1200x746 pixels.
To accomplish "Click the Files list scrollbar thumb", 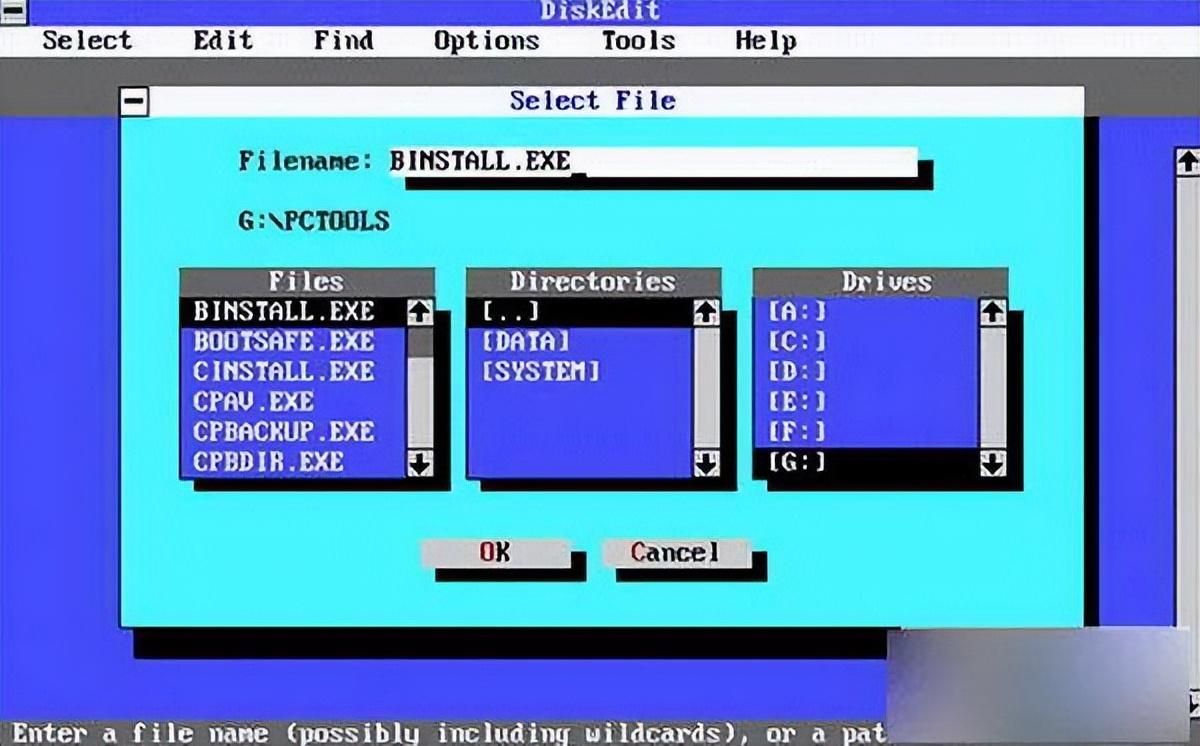I will pos(421,342).
